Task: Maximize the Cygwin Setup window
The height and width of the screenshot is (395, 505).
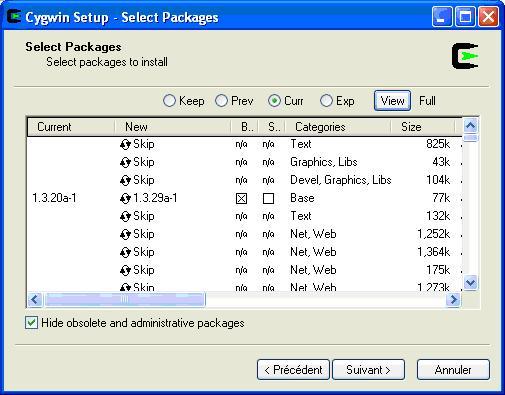Action: click(465, 16)
